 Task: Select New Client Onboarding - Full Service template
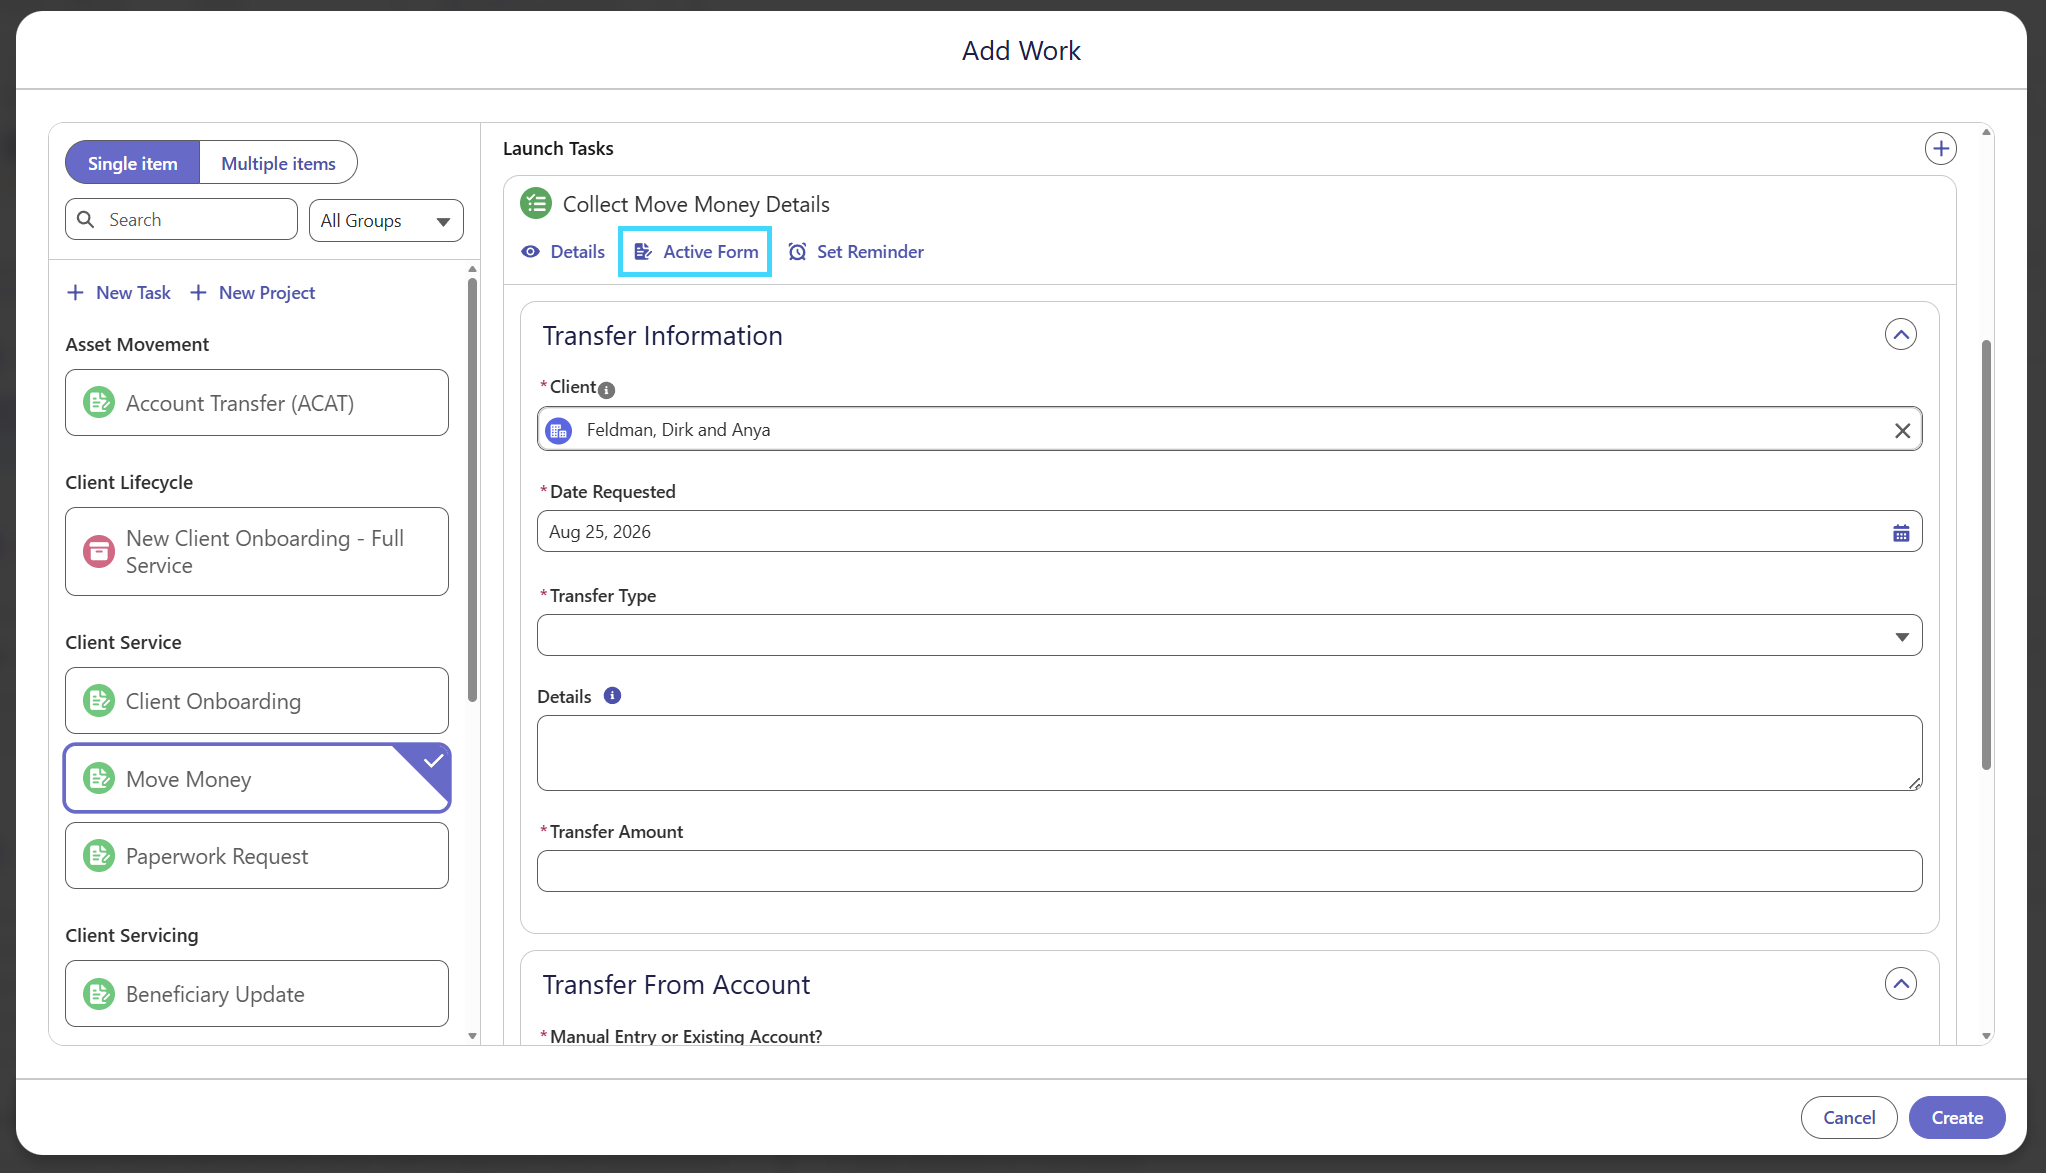pyautogui.click(x=257, y=552)
